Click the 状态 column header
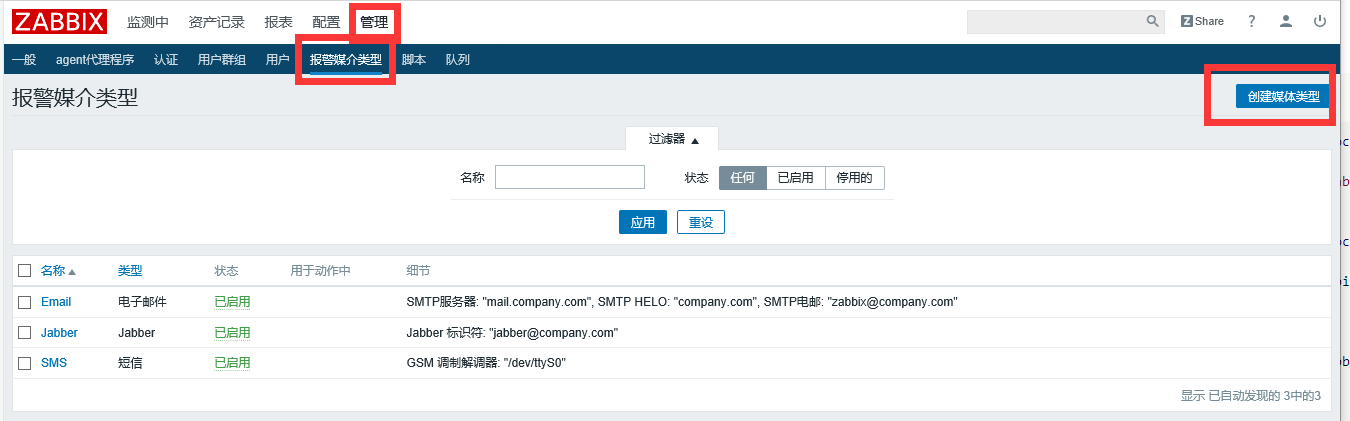The image size is (1350, 421). pyautogui.click(x=226, y=271)
